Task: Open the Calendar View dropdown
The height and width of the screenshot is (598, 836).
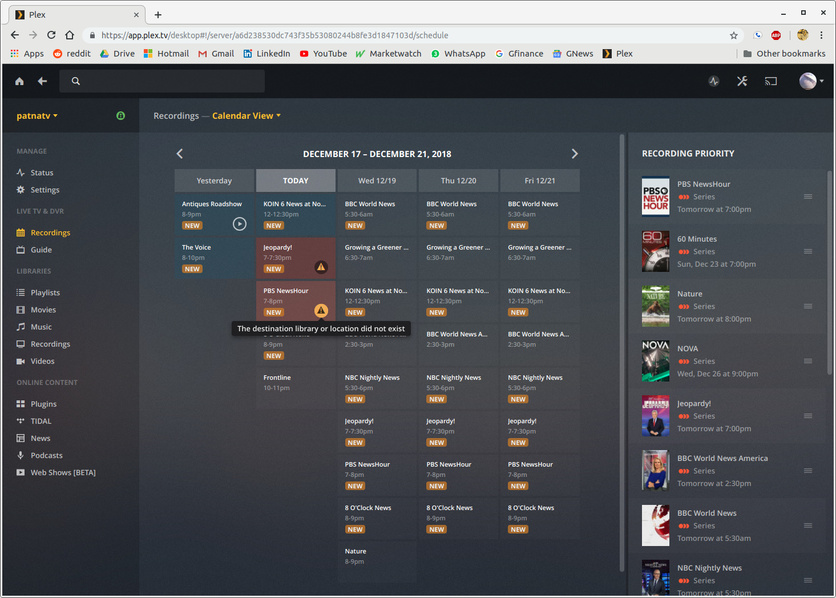Action: point(246,116)
